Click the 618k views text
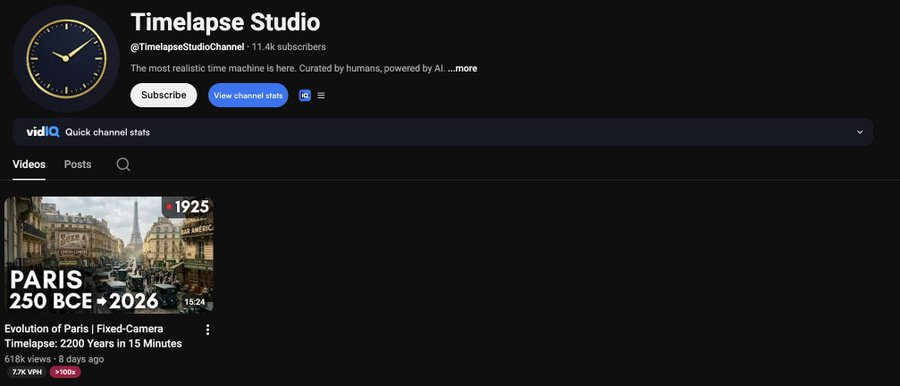Viewport: 900px width, 386px height. pyautogui.click(x=28, y=359)
